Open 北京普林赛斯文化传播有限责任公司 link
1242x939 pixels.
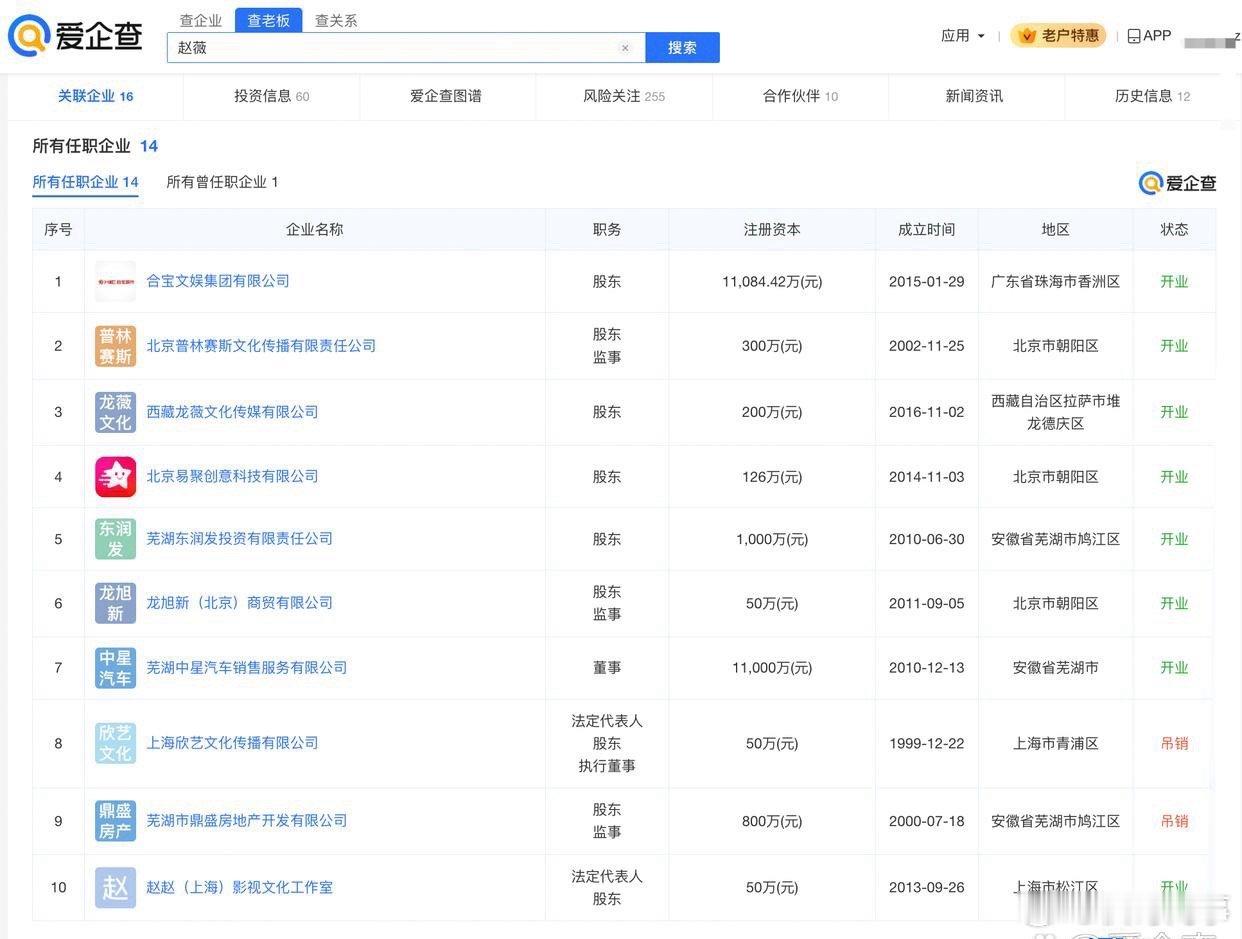tap(261, 346)
